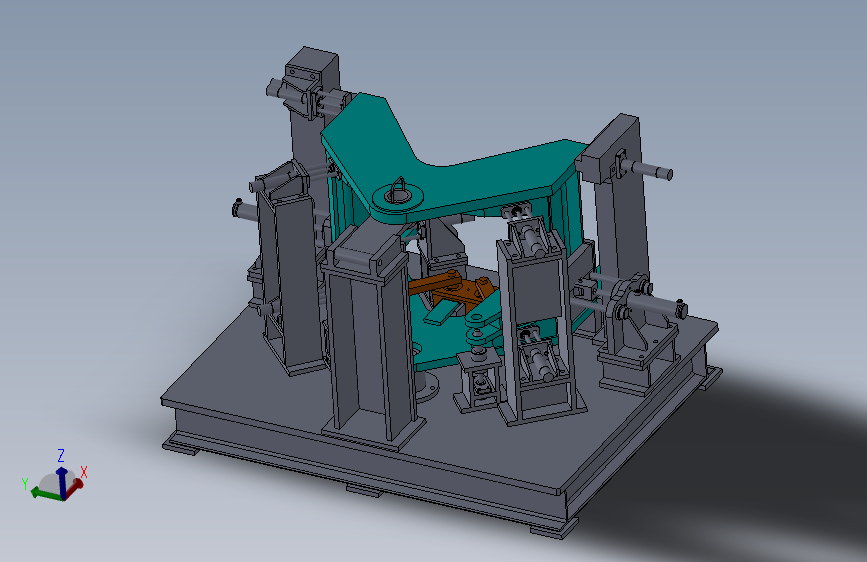867x562 pixels.
Task: Select the teal V-shaped top plate
Action: pos(442,177)
